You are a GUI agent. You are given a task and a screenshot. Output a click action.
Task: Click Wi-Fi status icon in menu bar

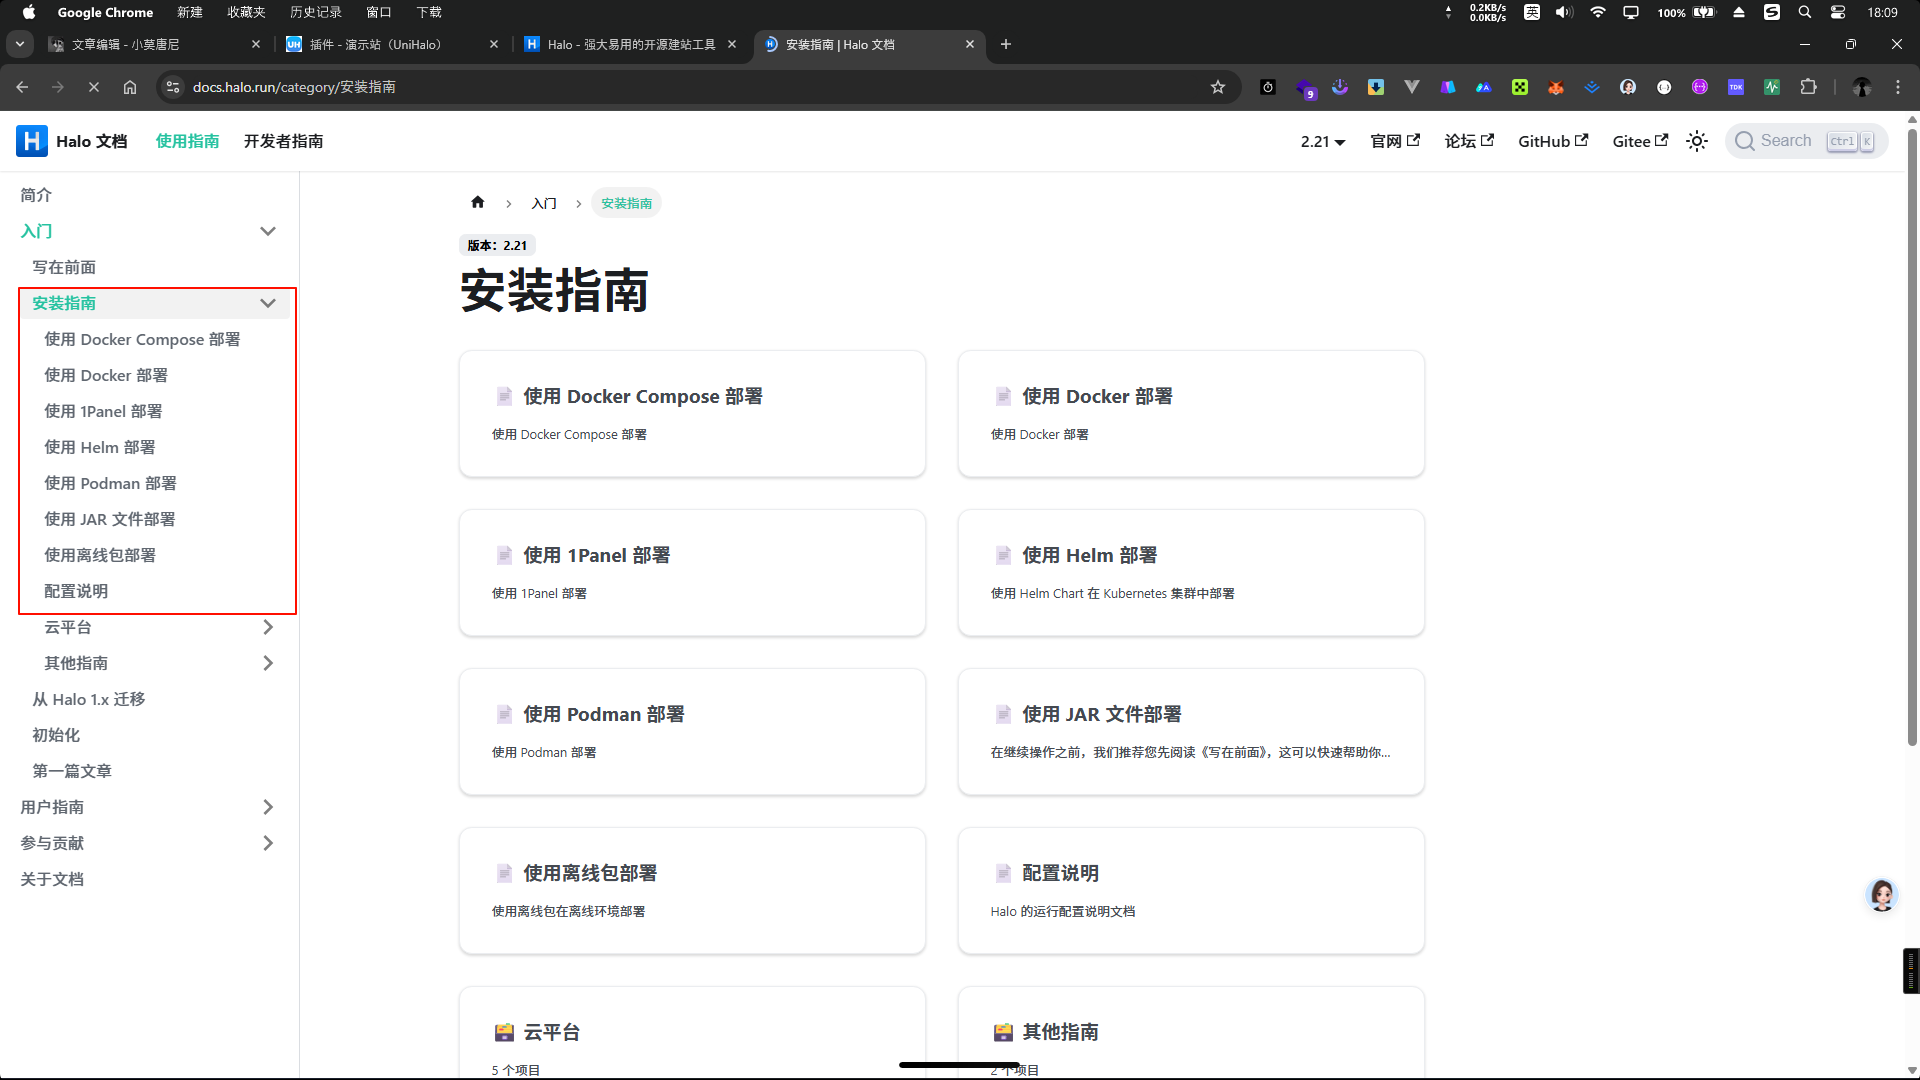pos(1598,12)
